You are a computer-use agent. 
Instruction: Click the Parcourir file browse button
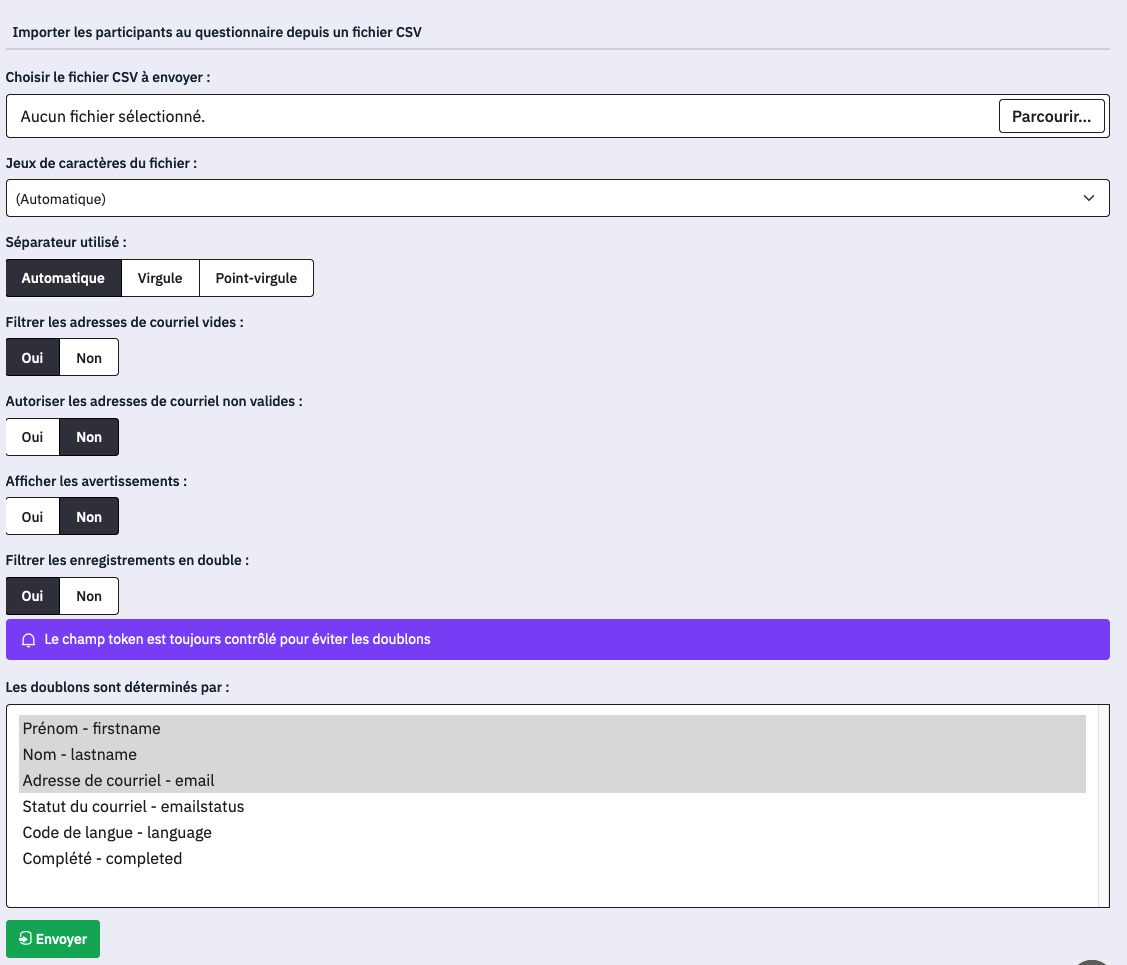click(x=1051, y=116)
